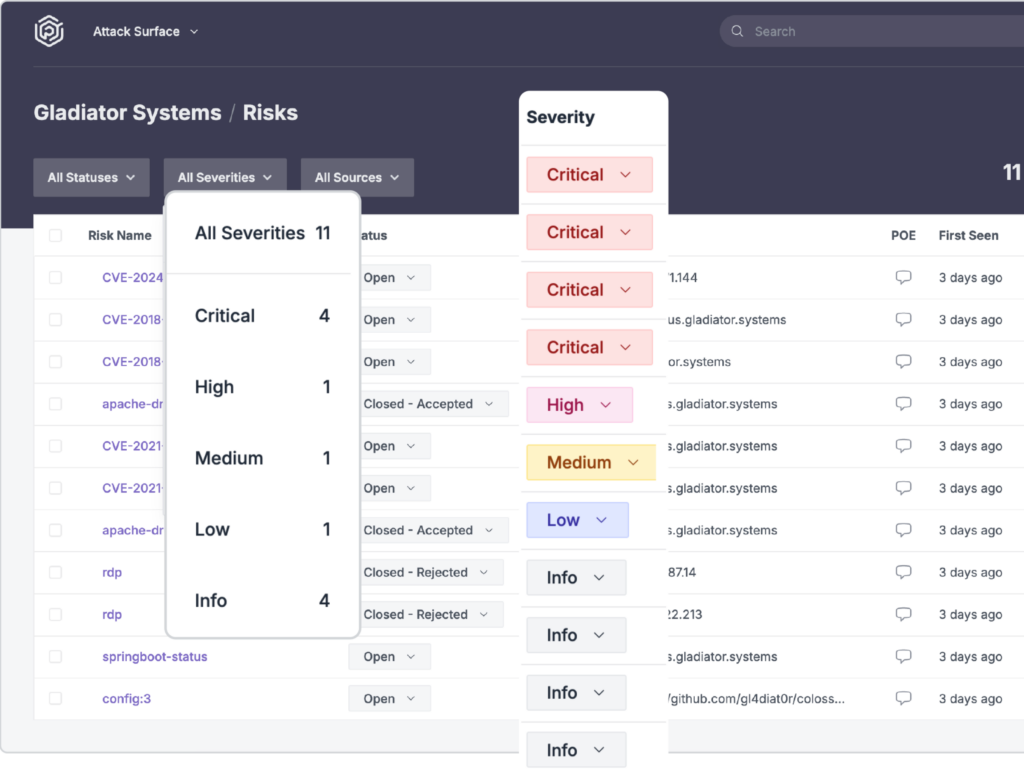The width and height of the screenshot is (1024, 780).
Task: Open the Closed - Rejected dropdown in the 87.14 row
Action: [x=432, y=572]
